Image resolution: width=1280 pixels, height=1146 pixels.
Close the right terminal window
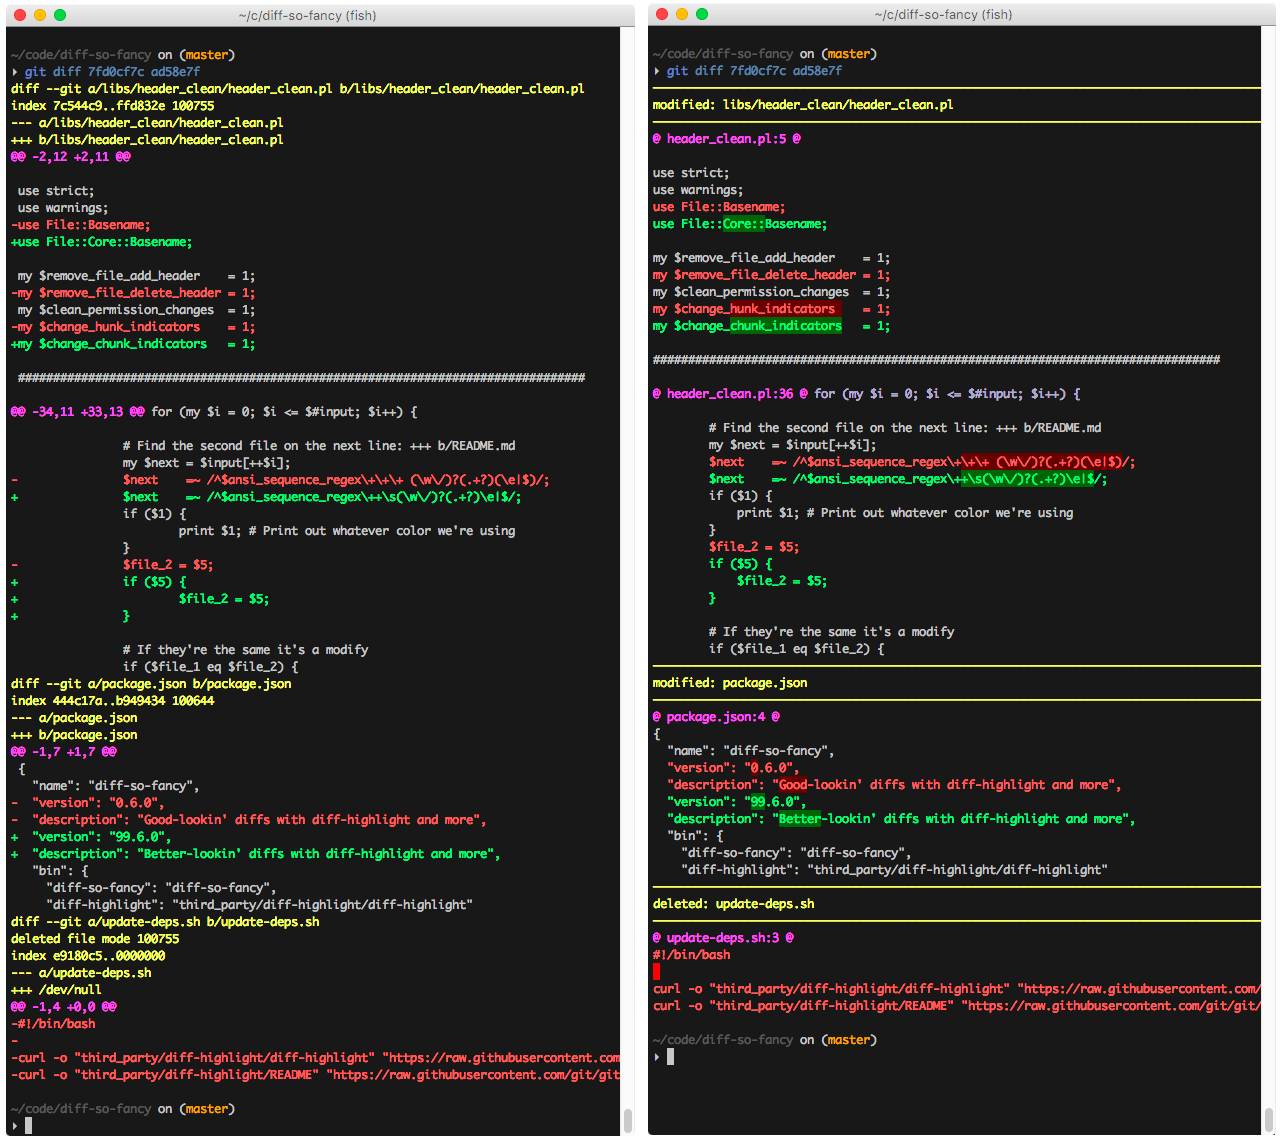pyautogui.click(x=661, y=14)
